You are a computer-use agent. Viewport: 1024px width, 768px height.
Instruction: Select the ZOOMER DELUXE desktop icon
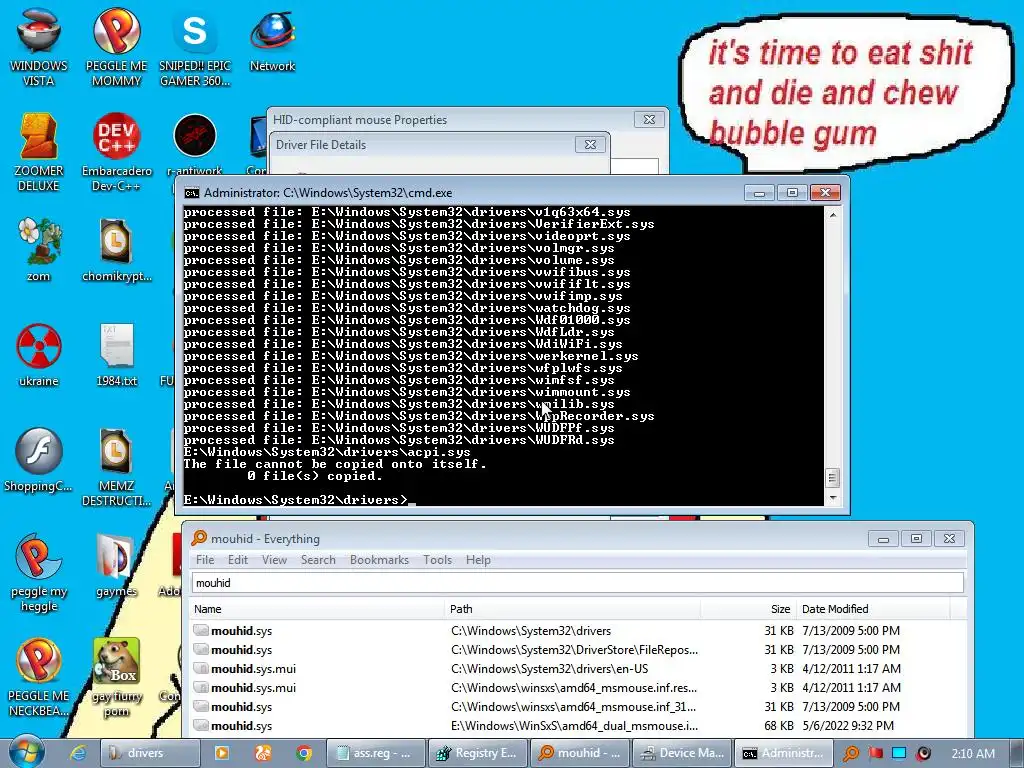pyautogui.click(x=39, y=152)
